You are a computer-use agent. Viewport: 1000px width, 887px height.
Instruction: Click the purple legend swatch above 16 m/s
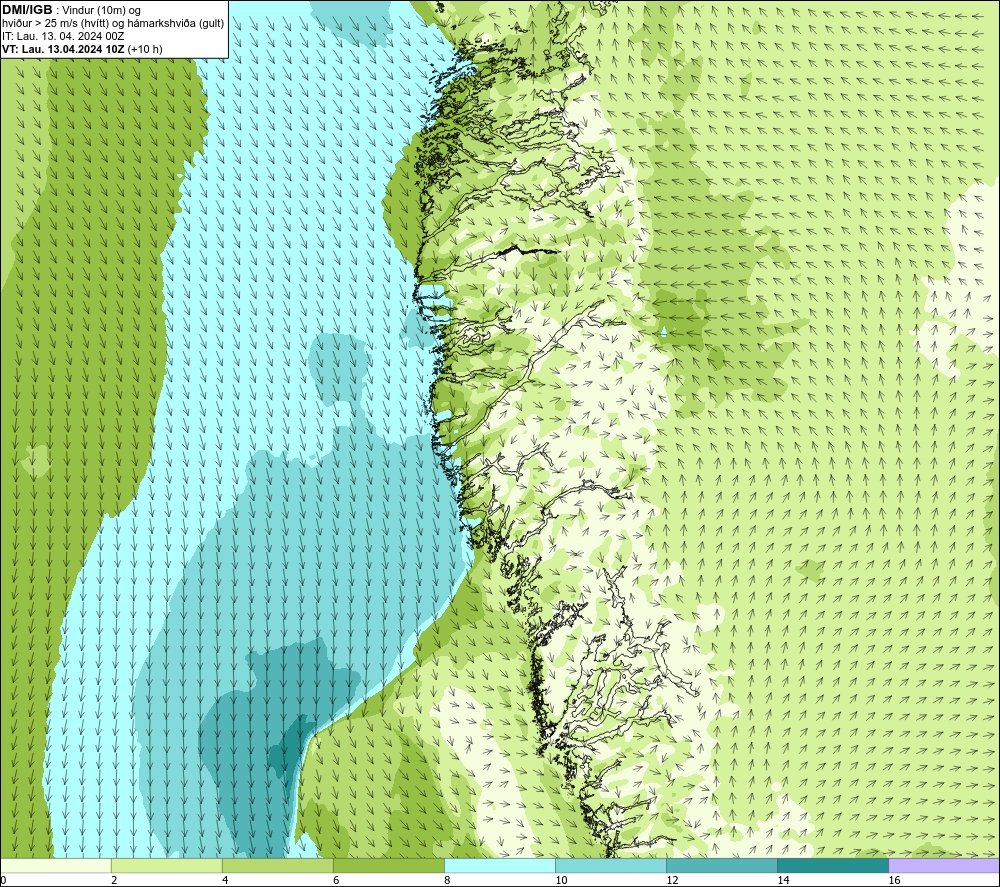[x=944, y=866]
